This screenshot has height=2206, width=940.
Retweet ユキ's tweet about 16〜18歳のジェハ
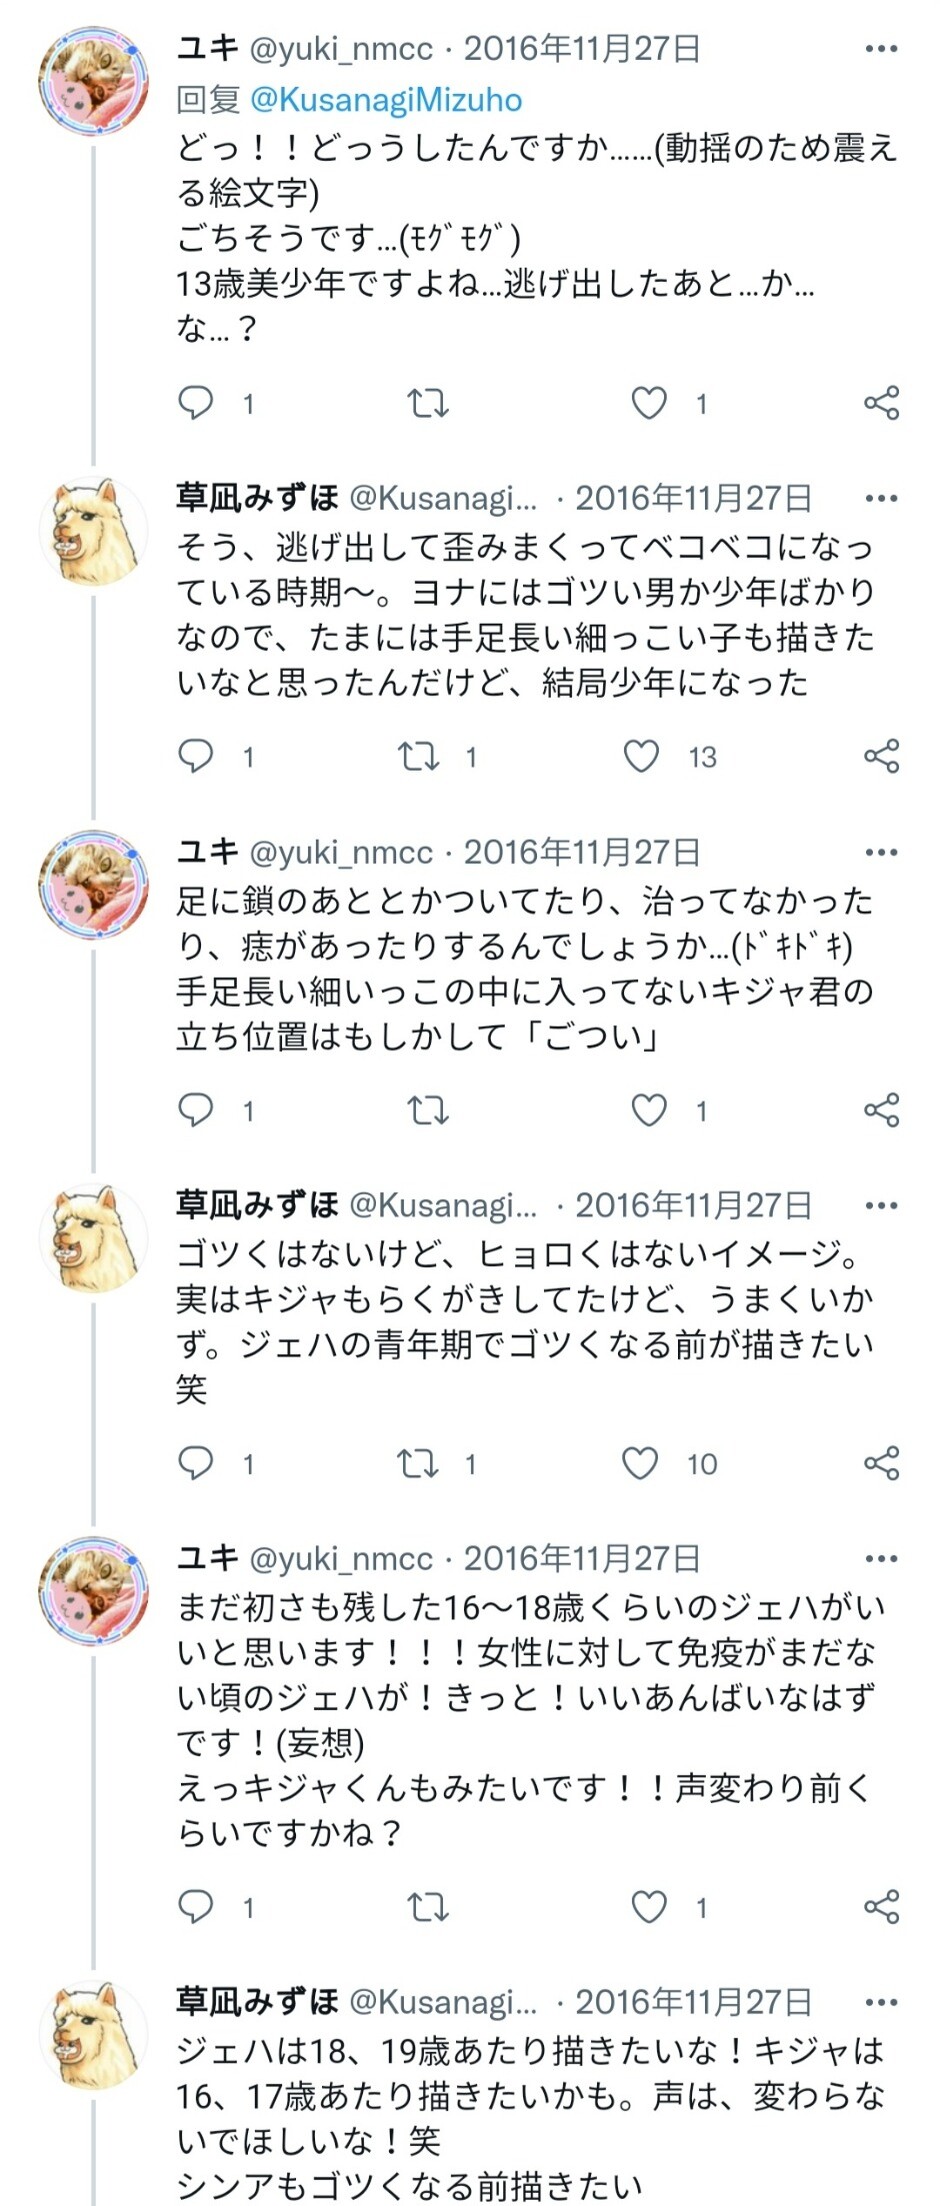point(428,1907)
